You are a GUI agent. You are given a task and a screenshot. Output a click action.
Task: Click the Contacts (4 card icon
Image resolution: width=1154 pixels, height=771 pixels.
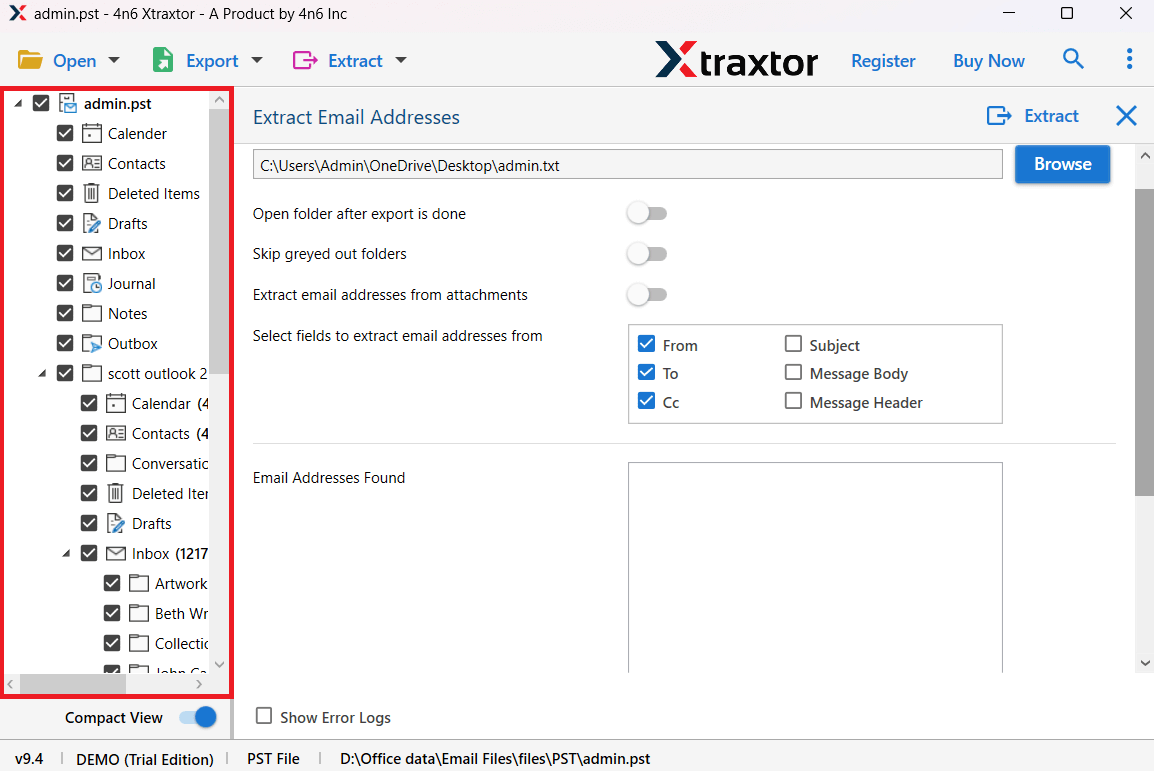coord(116,433)
